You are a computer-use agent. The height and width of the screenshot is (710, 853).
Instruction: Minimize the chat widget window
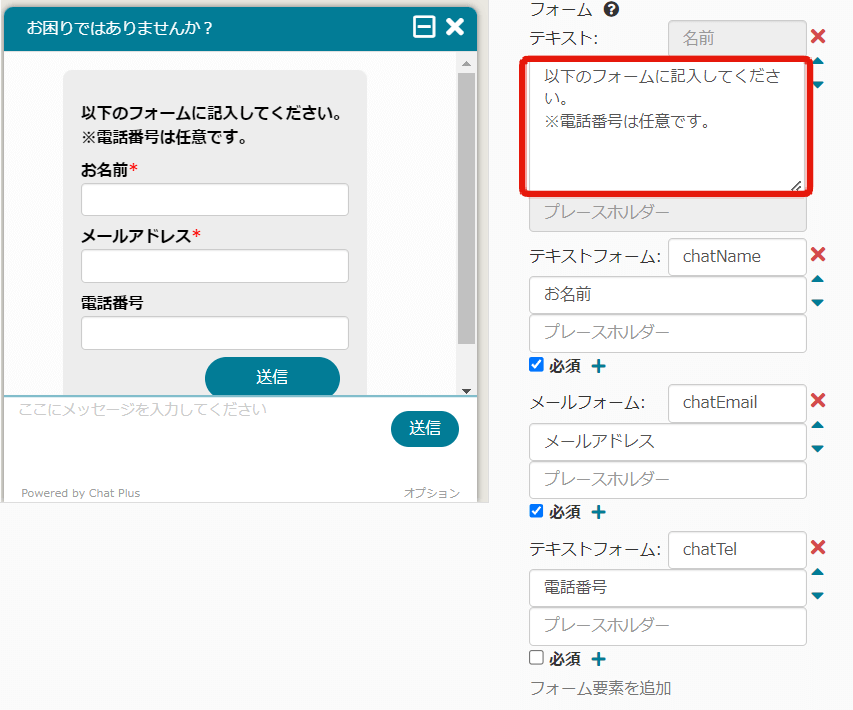(424, 27)
